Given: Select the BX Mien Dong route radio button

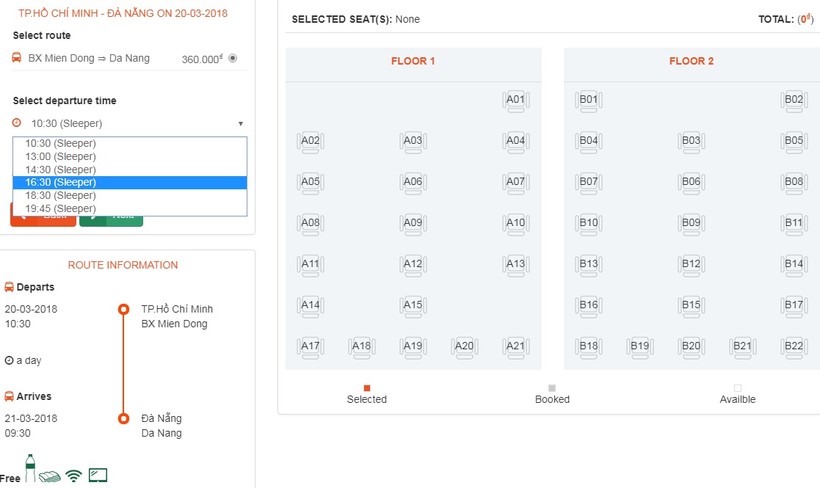Looking at the screenshot, I should click(233, 58).
